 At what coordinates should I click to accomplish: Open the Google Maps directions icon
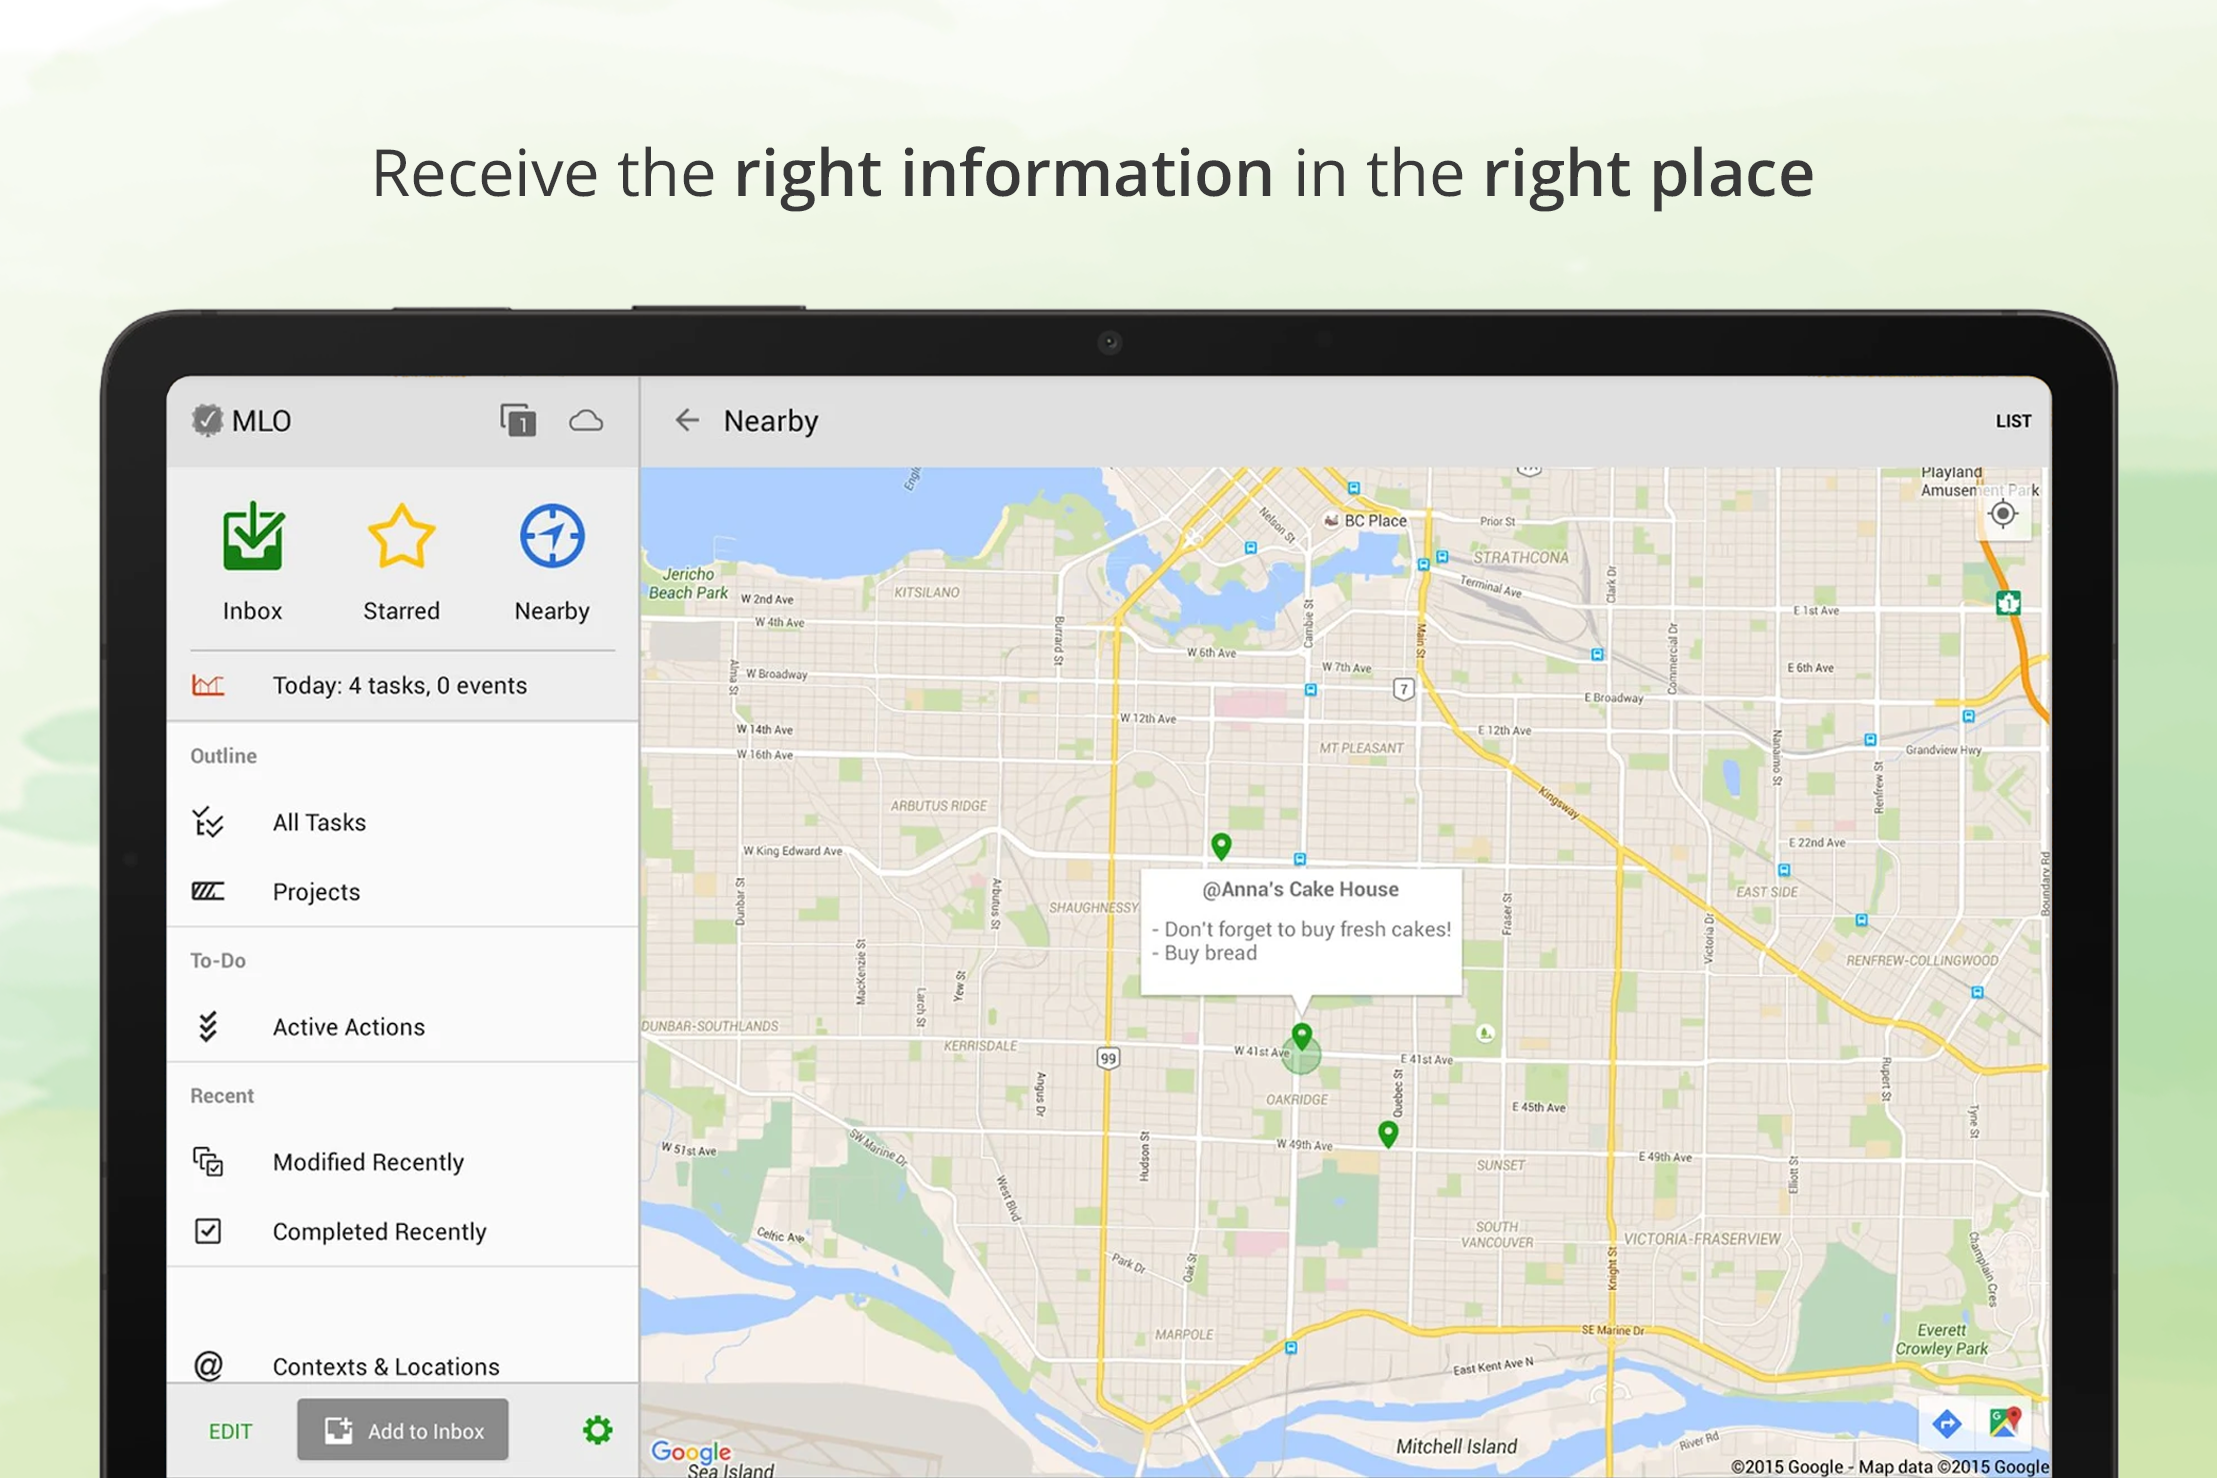(1946, 1423)
